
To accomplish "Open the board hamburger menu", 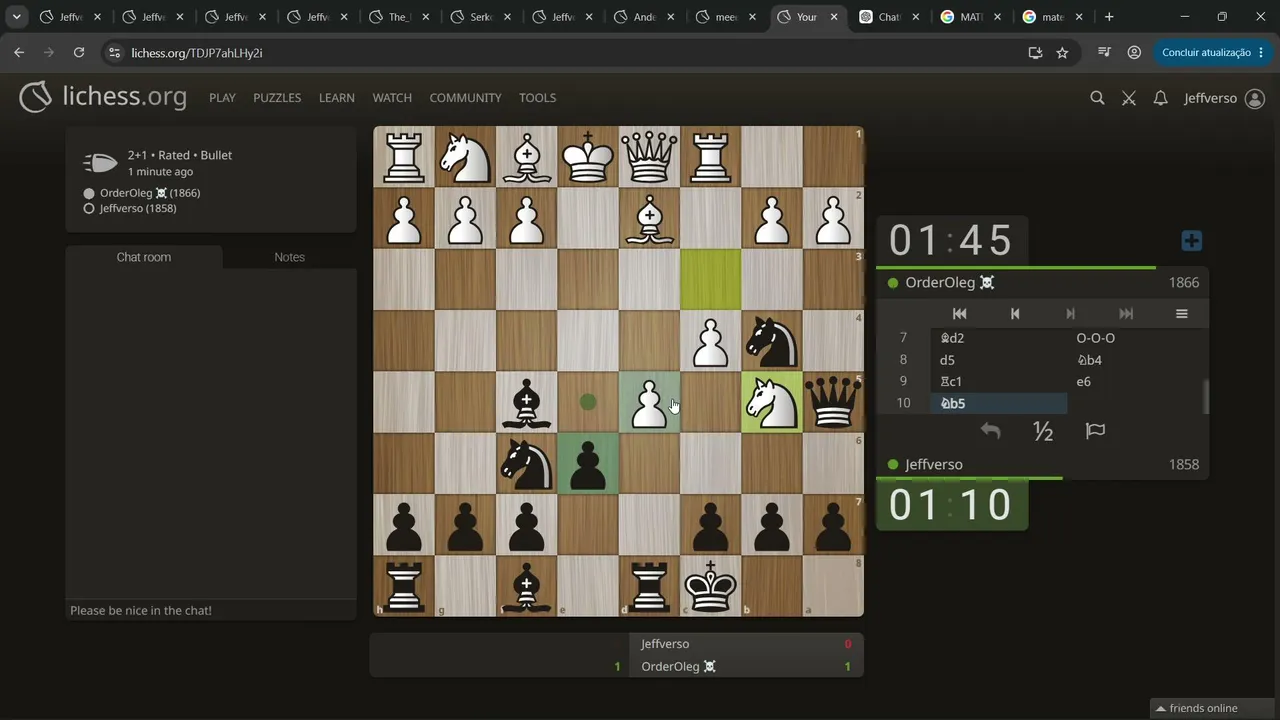I will (1182, 313).
